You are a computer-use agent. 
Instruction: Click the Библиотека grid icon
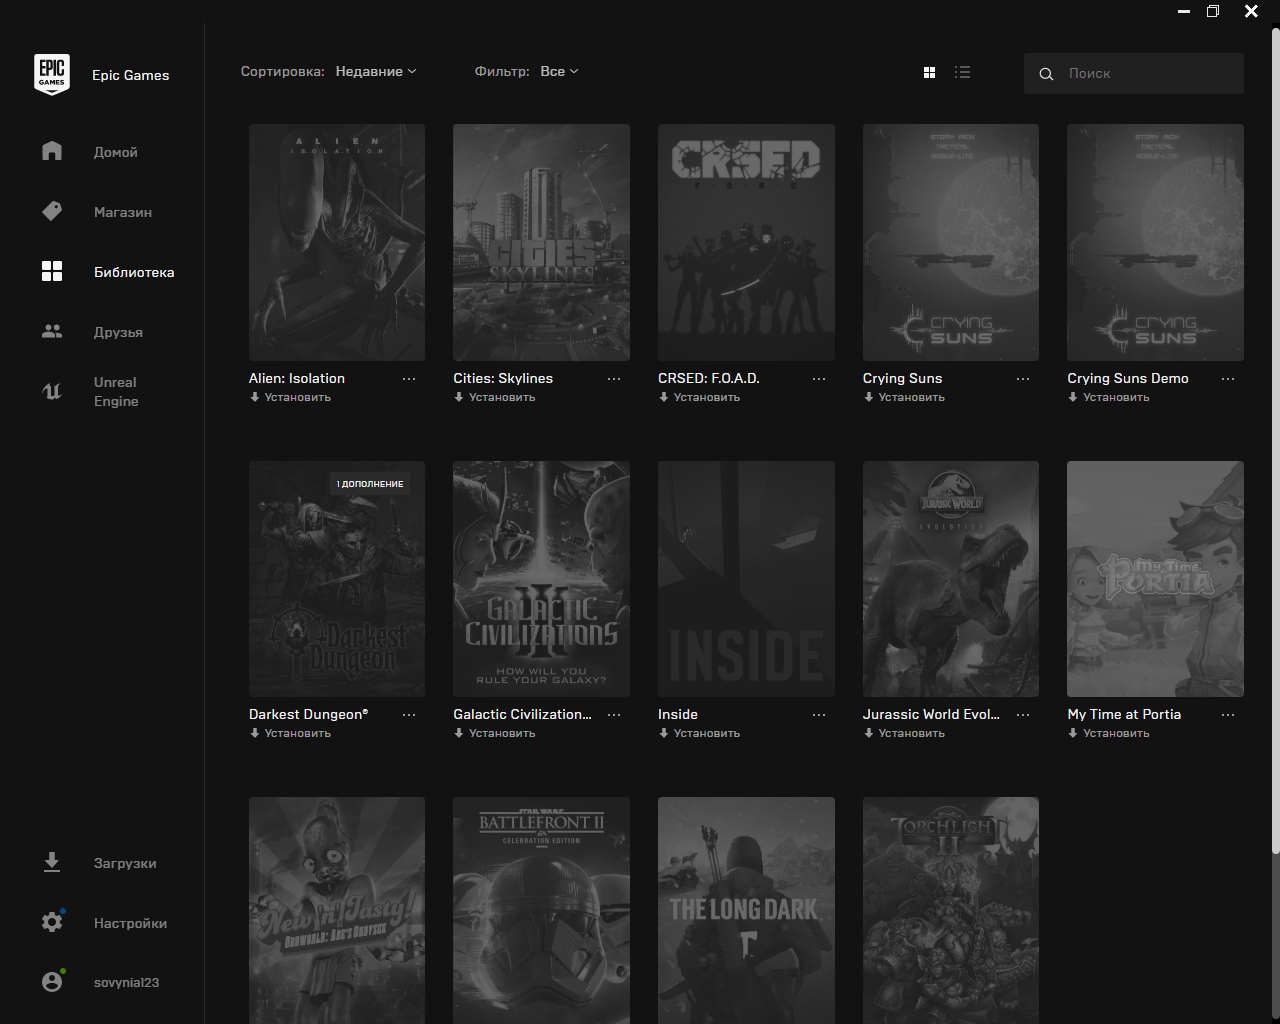tap(52, 271)
